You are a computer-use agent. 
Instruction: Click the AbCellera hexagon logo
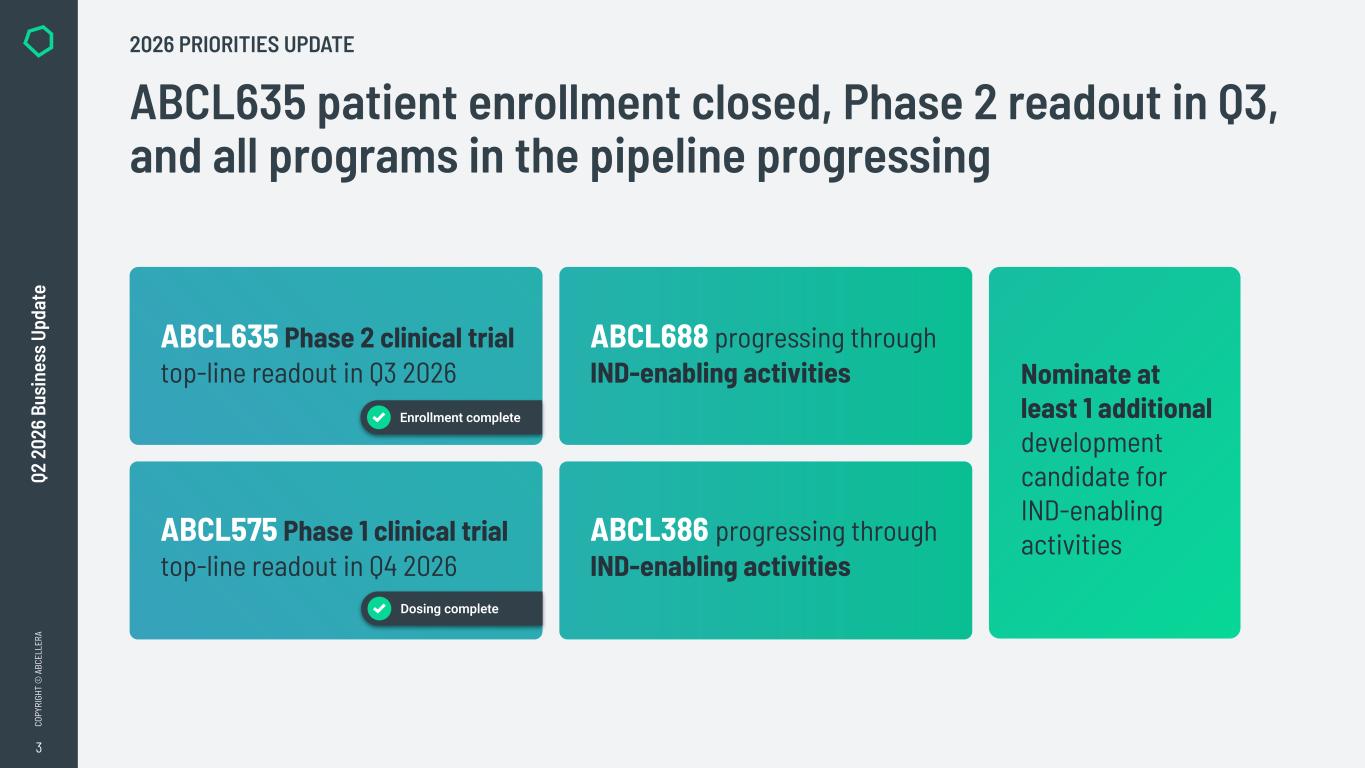[x=38, y=41]
